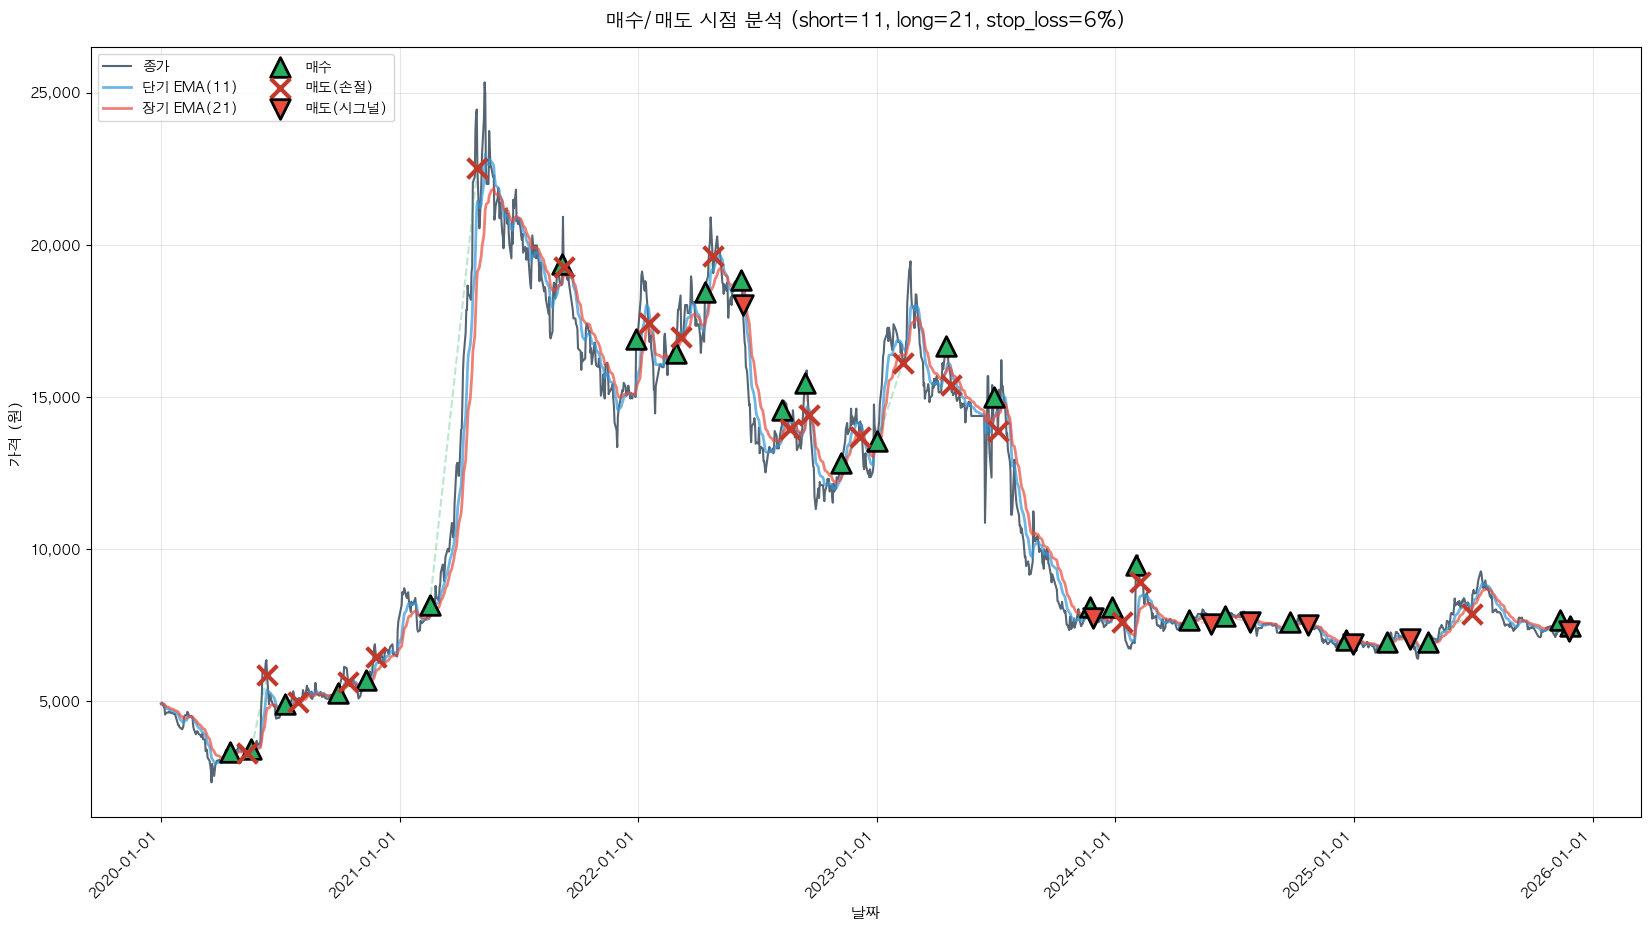Click the 매도(손절) legend label
The image size is (1650, 930).
(x=339, y=88)
